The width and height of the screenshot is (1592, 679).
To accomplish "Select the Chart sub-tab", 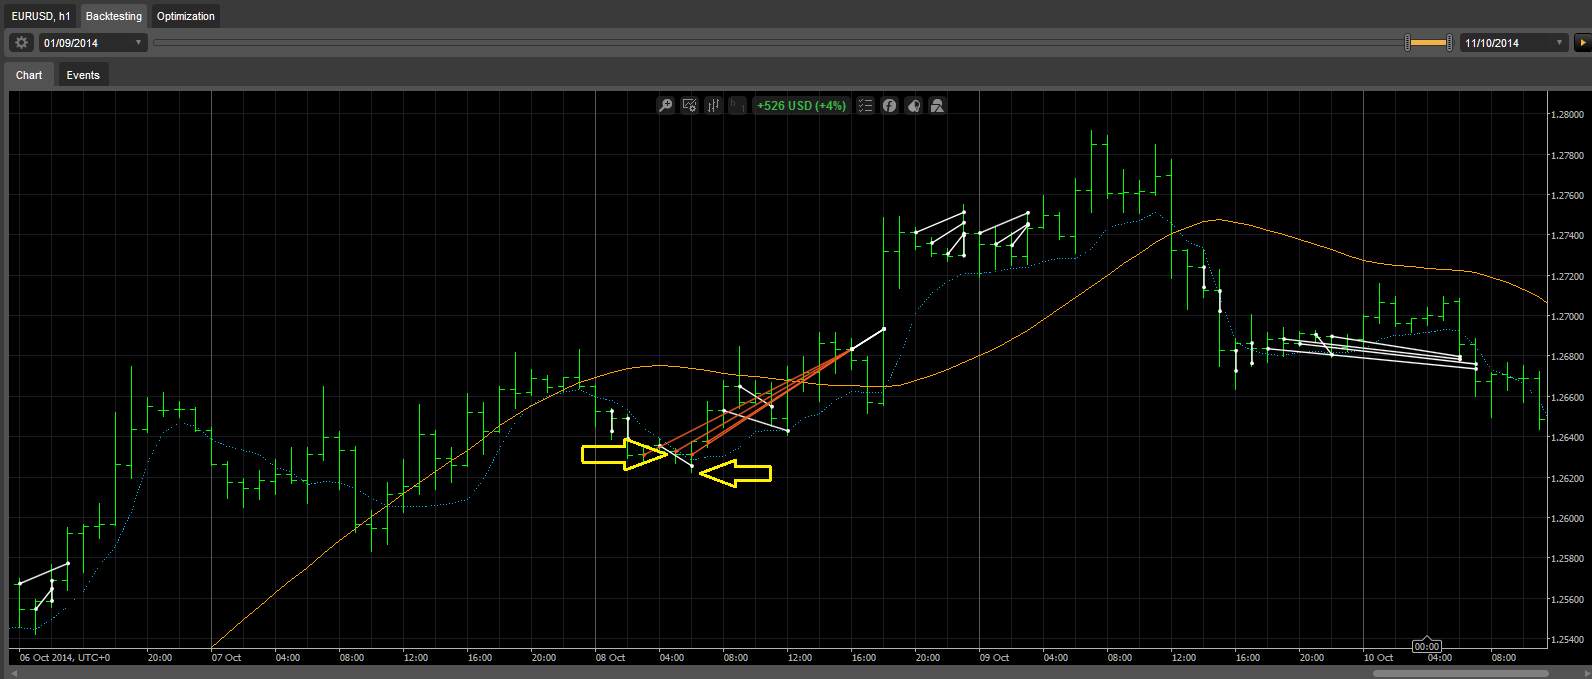I will tap(29, 75).
